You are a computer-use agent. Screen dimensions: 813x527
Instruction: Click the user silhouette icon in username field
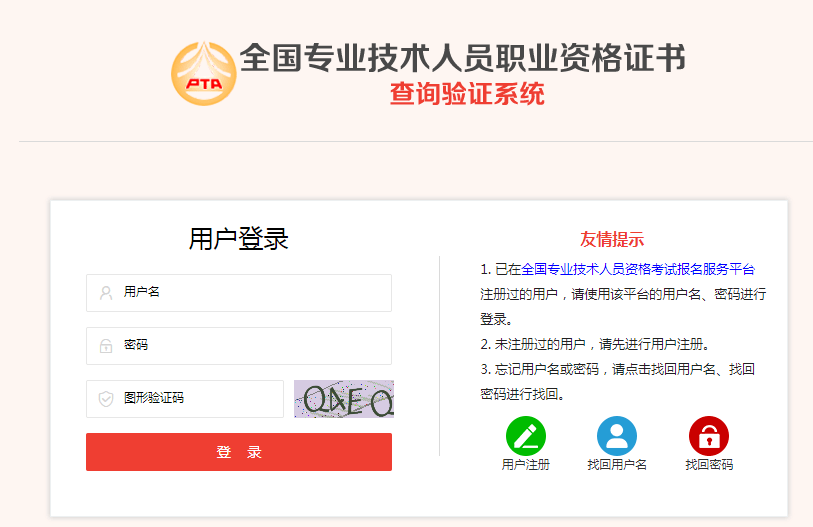[x=106, y=293]
